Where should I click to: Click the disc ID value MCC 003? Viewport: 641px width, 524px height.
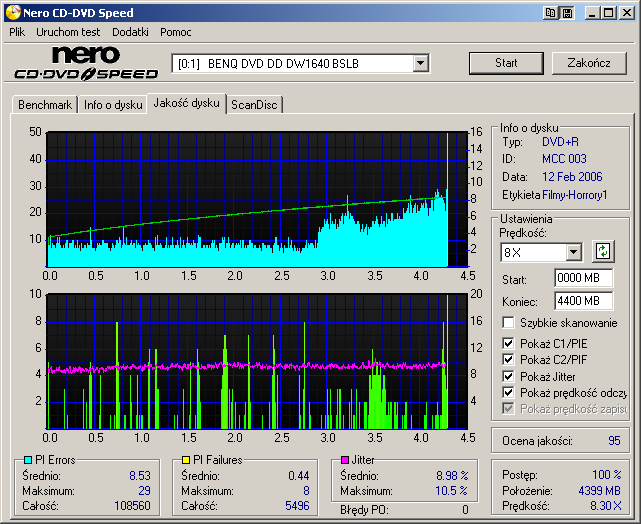tap(564, 159)
